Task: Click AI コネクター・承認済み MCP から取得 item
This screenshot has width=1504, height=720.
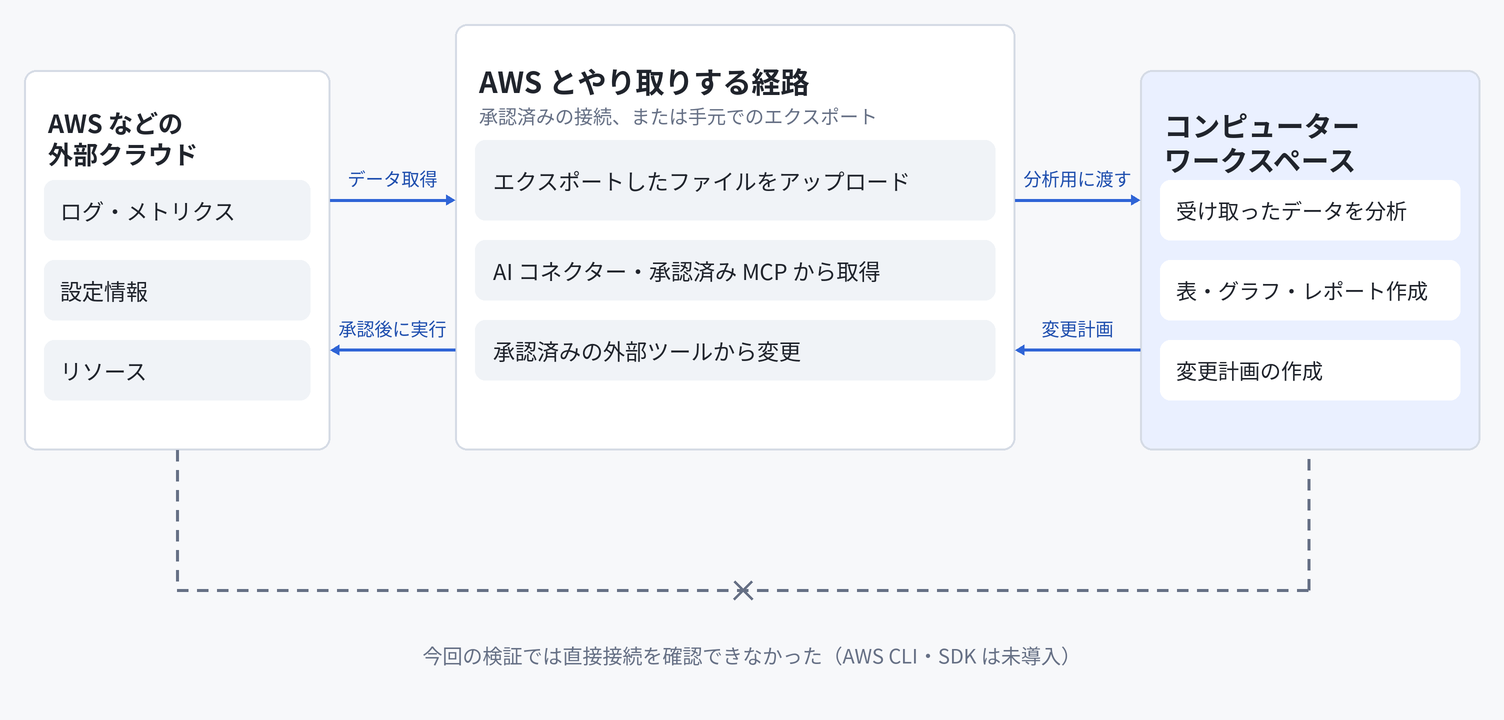Action: pyautogui.click(x=735, y=270)
